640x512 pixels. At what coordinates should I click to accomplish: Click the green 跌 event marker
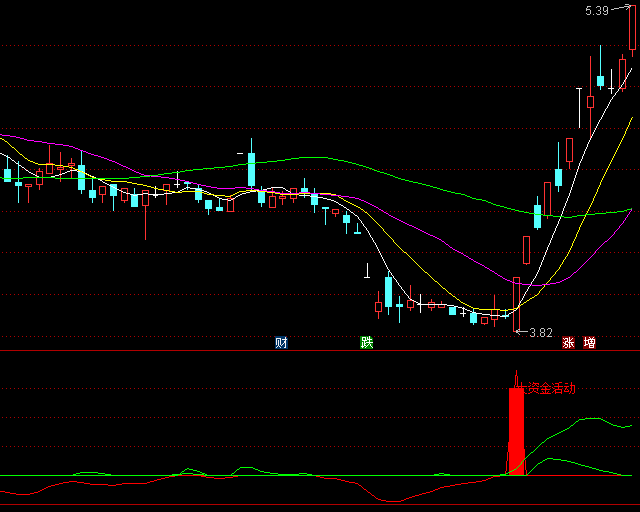tap(367, 342)
